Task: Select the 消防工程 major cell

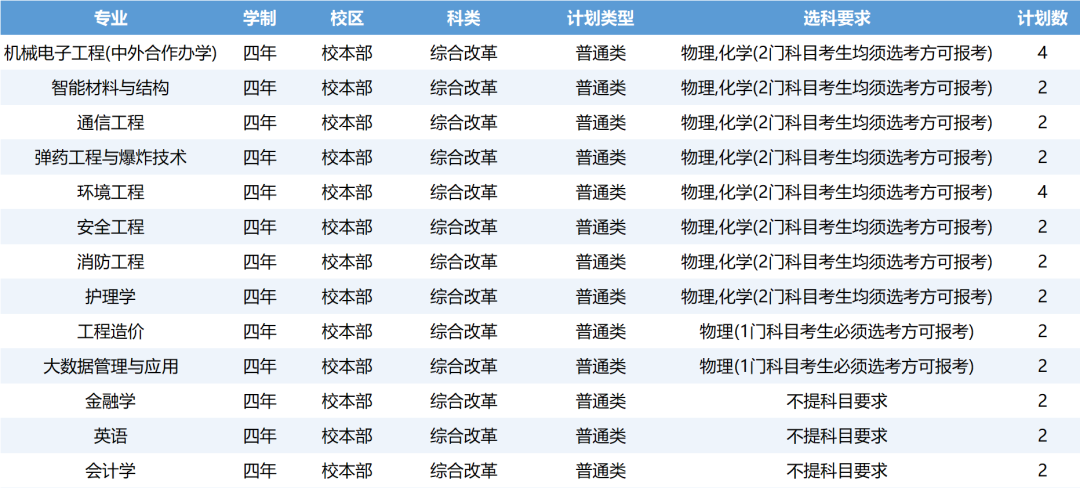Action: tap(111, 262)
